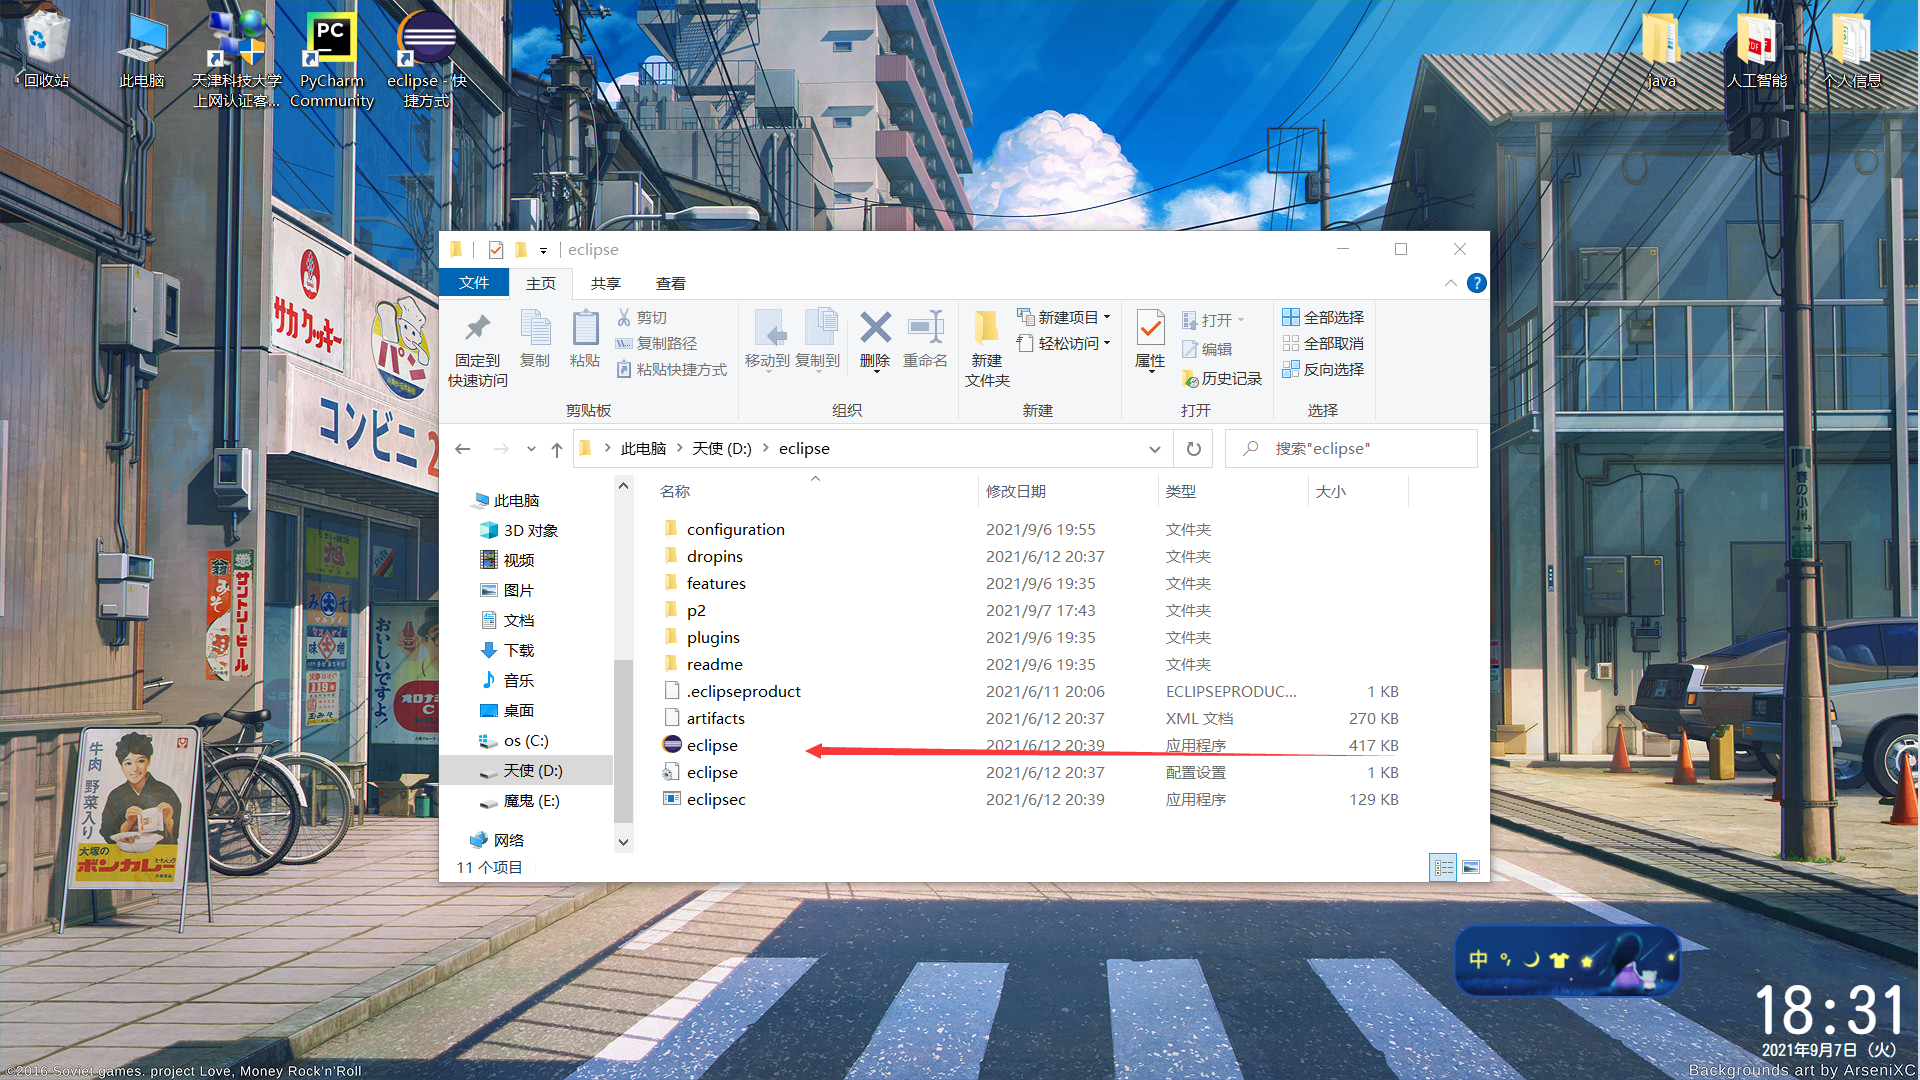
Task: Click the Delete (删除) X icon
Action: (x=875, y=328)
